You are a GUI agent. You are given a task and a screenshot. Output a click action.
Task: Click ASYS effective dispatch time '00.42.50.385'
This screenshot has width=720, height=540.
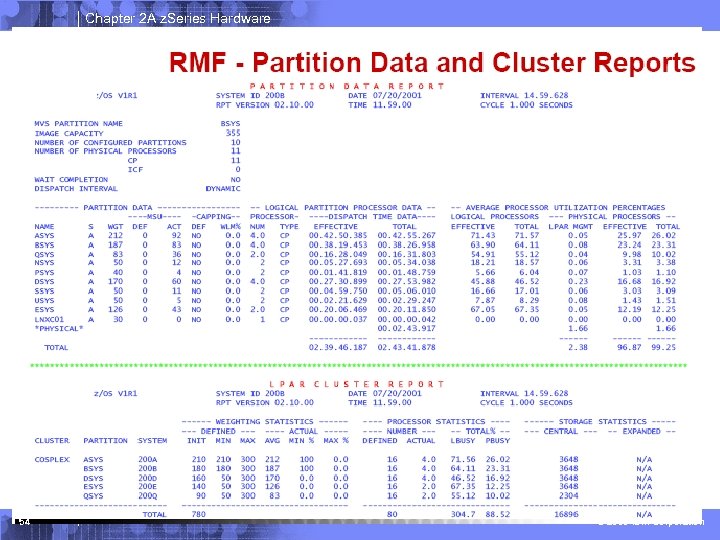[338, 236]
